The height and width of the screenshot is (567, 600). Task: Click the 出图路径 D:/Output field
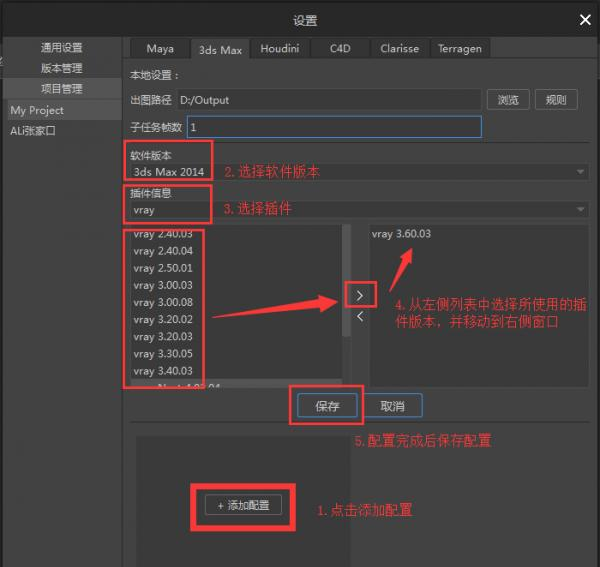(329, 100)
